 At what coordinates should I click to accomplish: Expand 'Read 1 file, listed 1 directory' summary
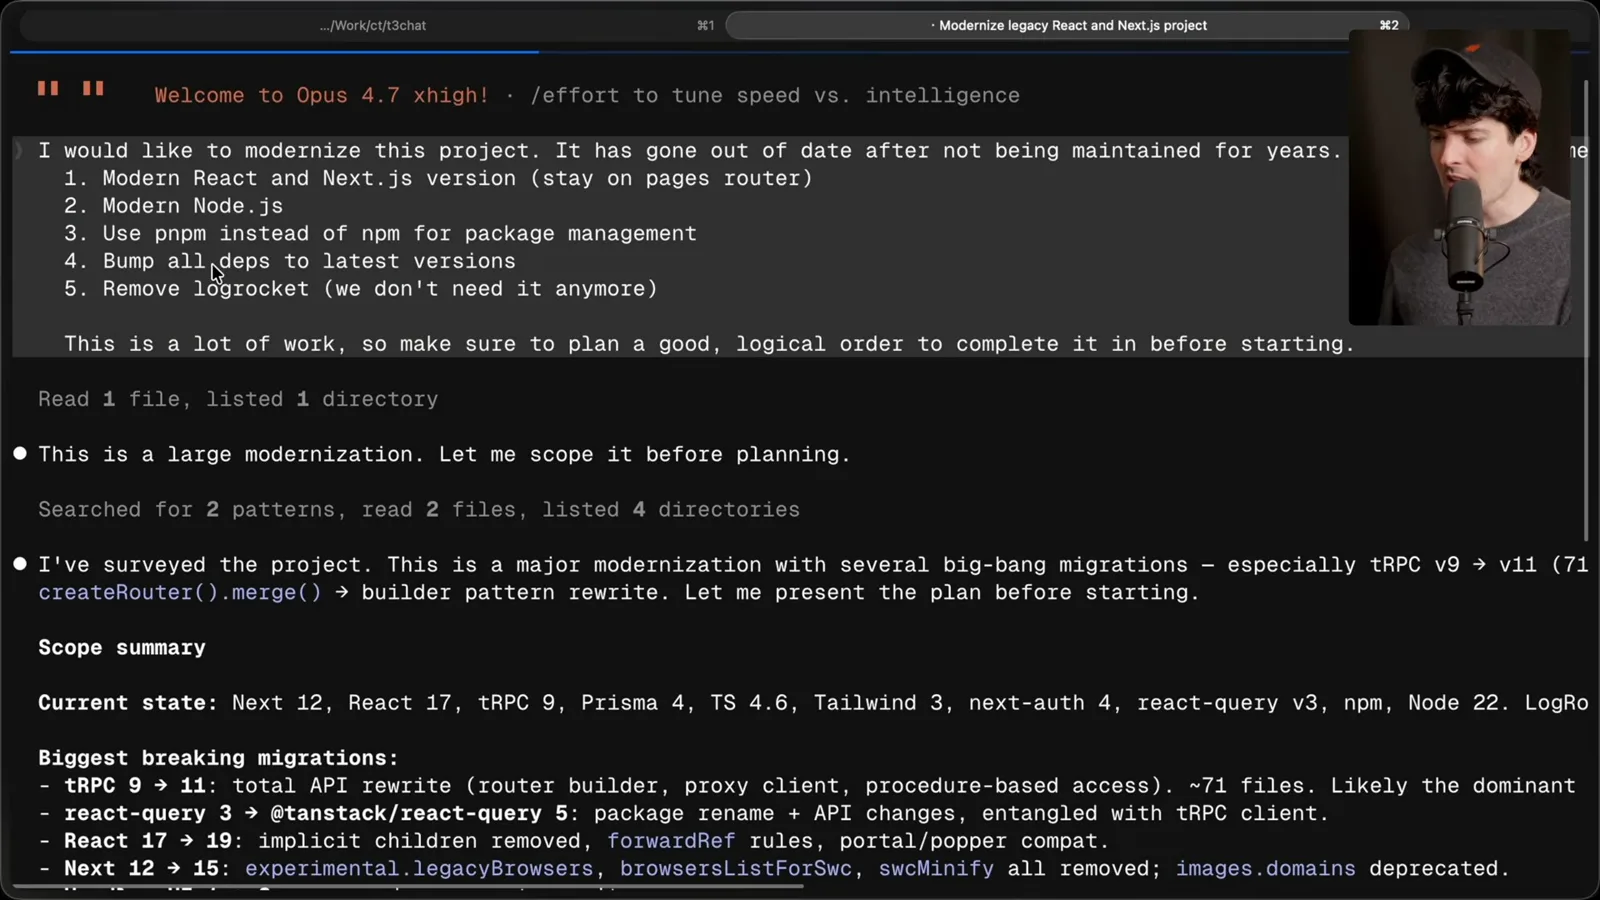[x=238, y=399]
